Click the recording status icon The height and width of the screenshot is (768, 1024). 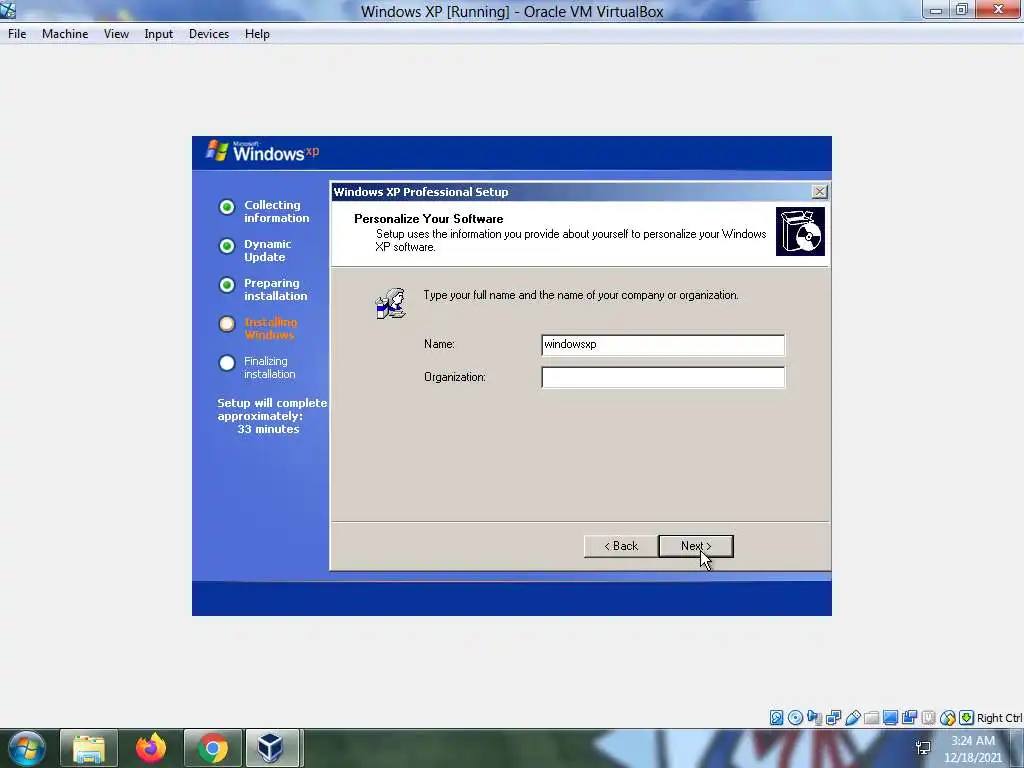pyautogui.click(x=909, y=718)
